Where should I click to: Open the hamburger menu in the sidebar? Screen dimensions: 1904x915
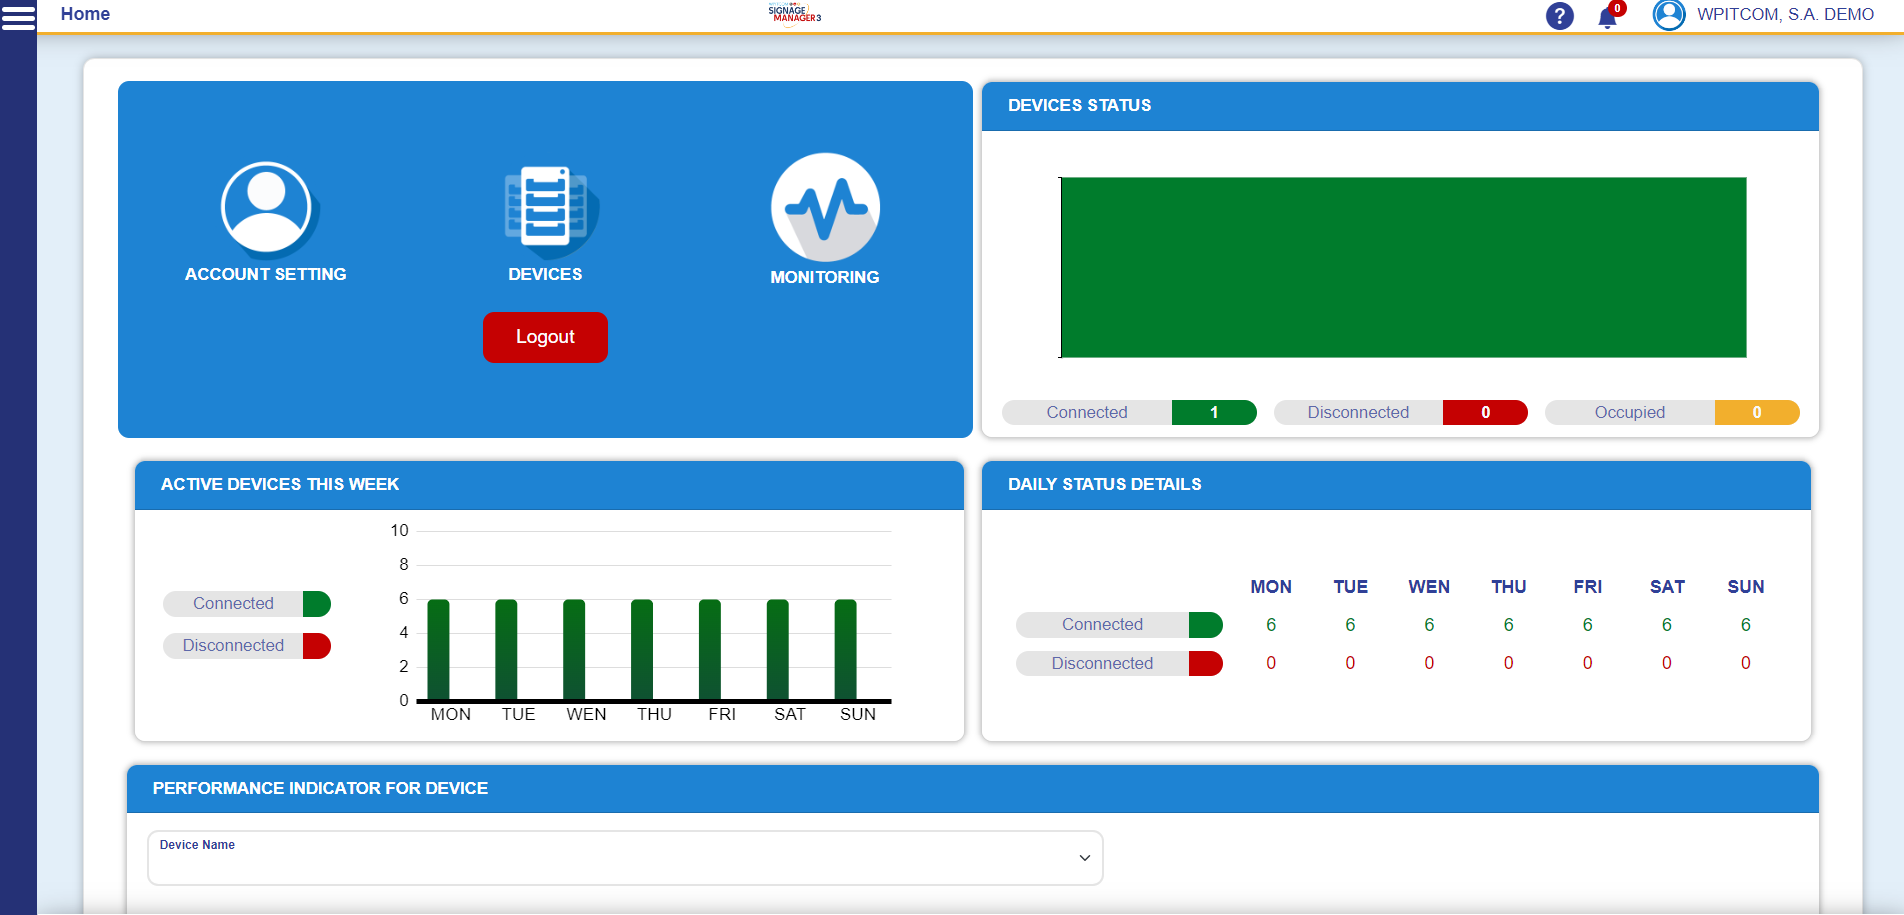[x=18, y=17]
